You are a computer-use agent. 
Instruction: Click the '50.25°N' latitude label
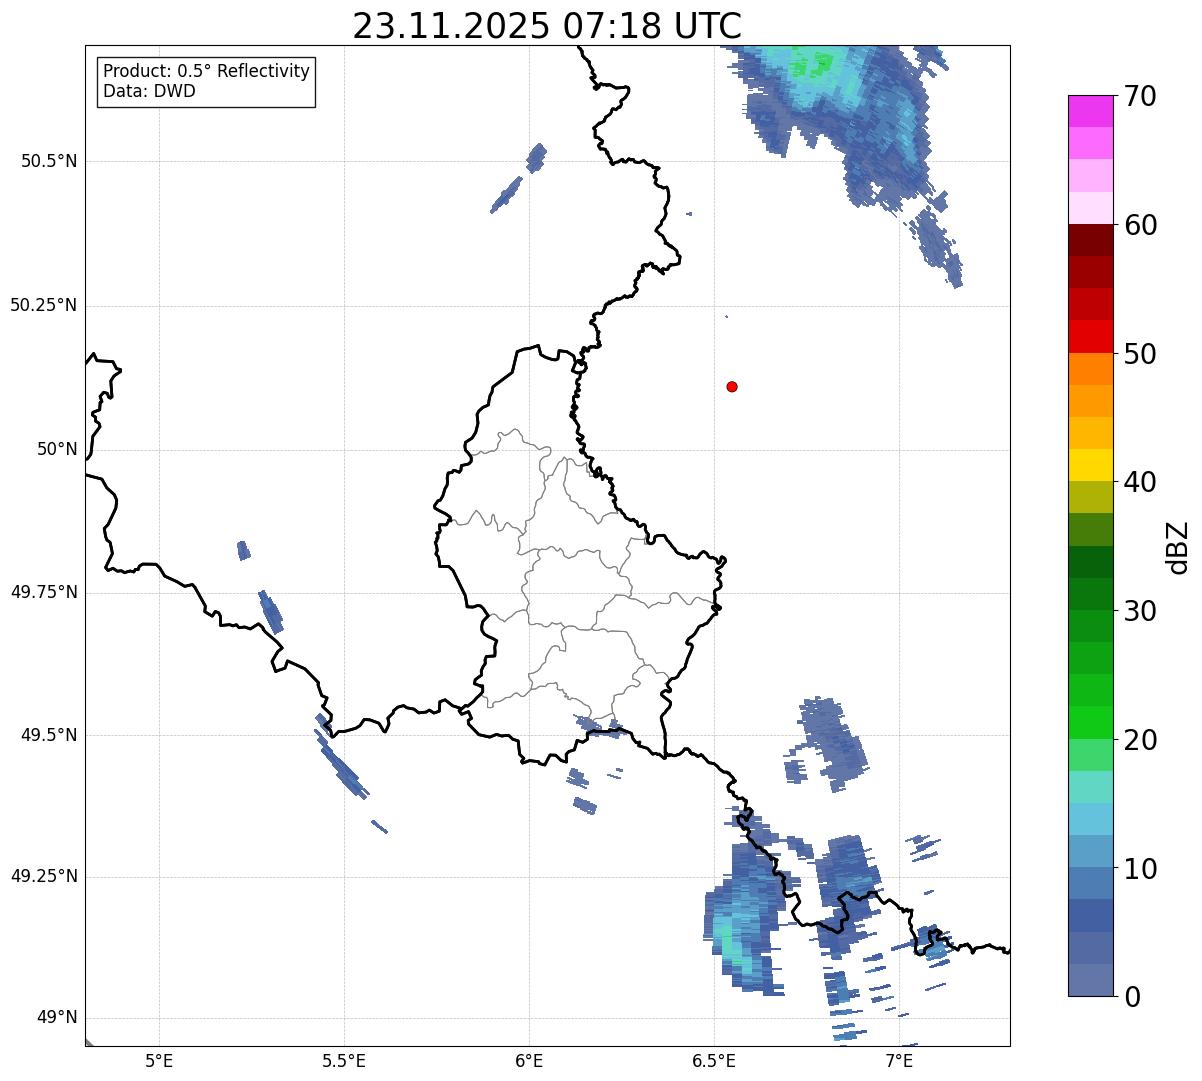point(44,306)
